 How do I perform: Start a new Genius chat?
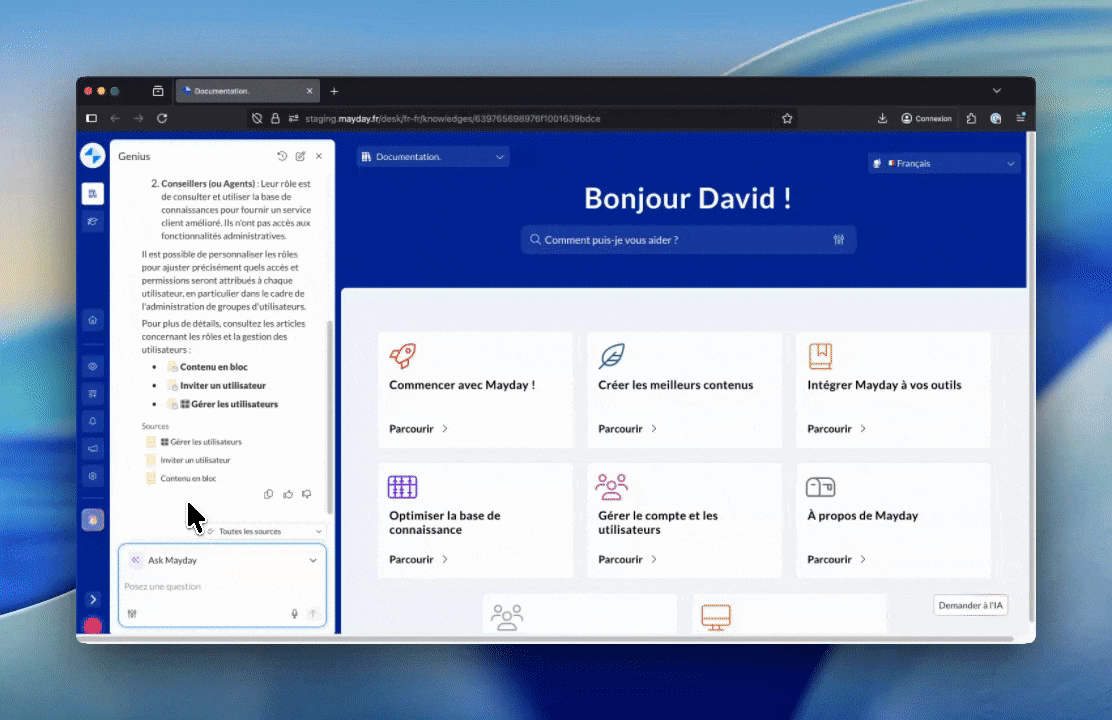pos(300,157)
